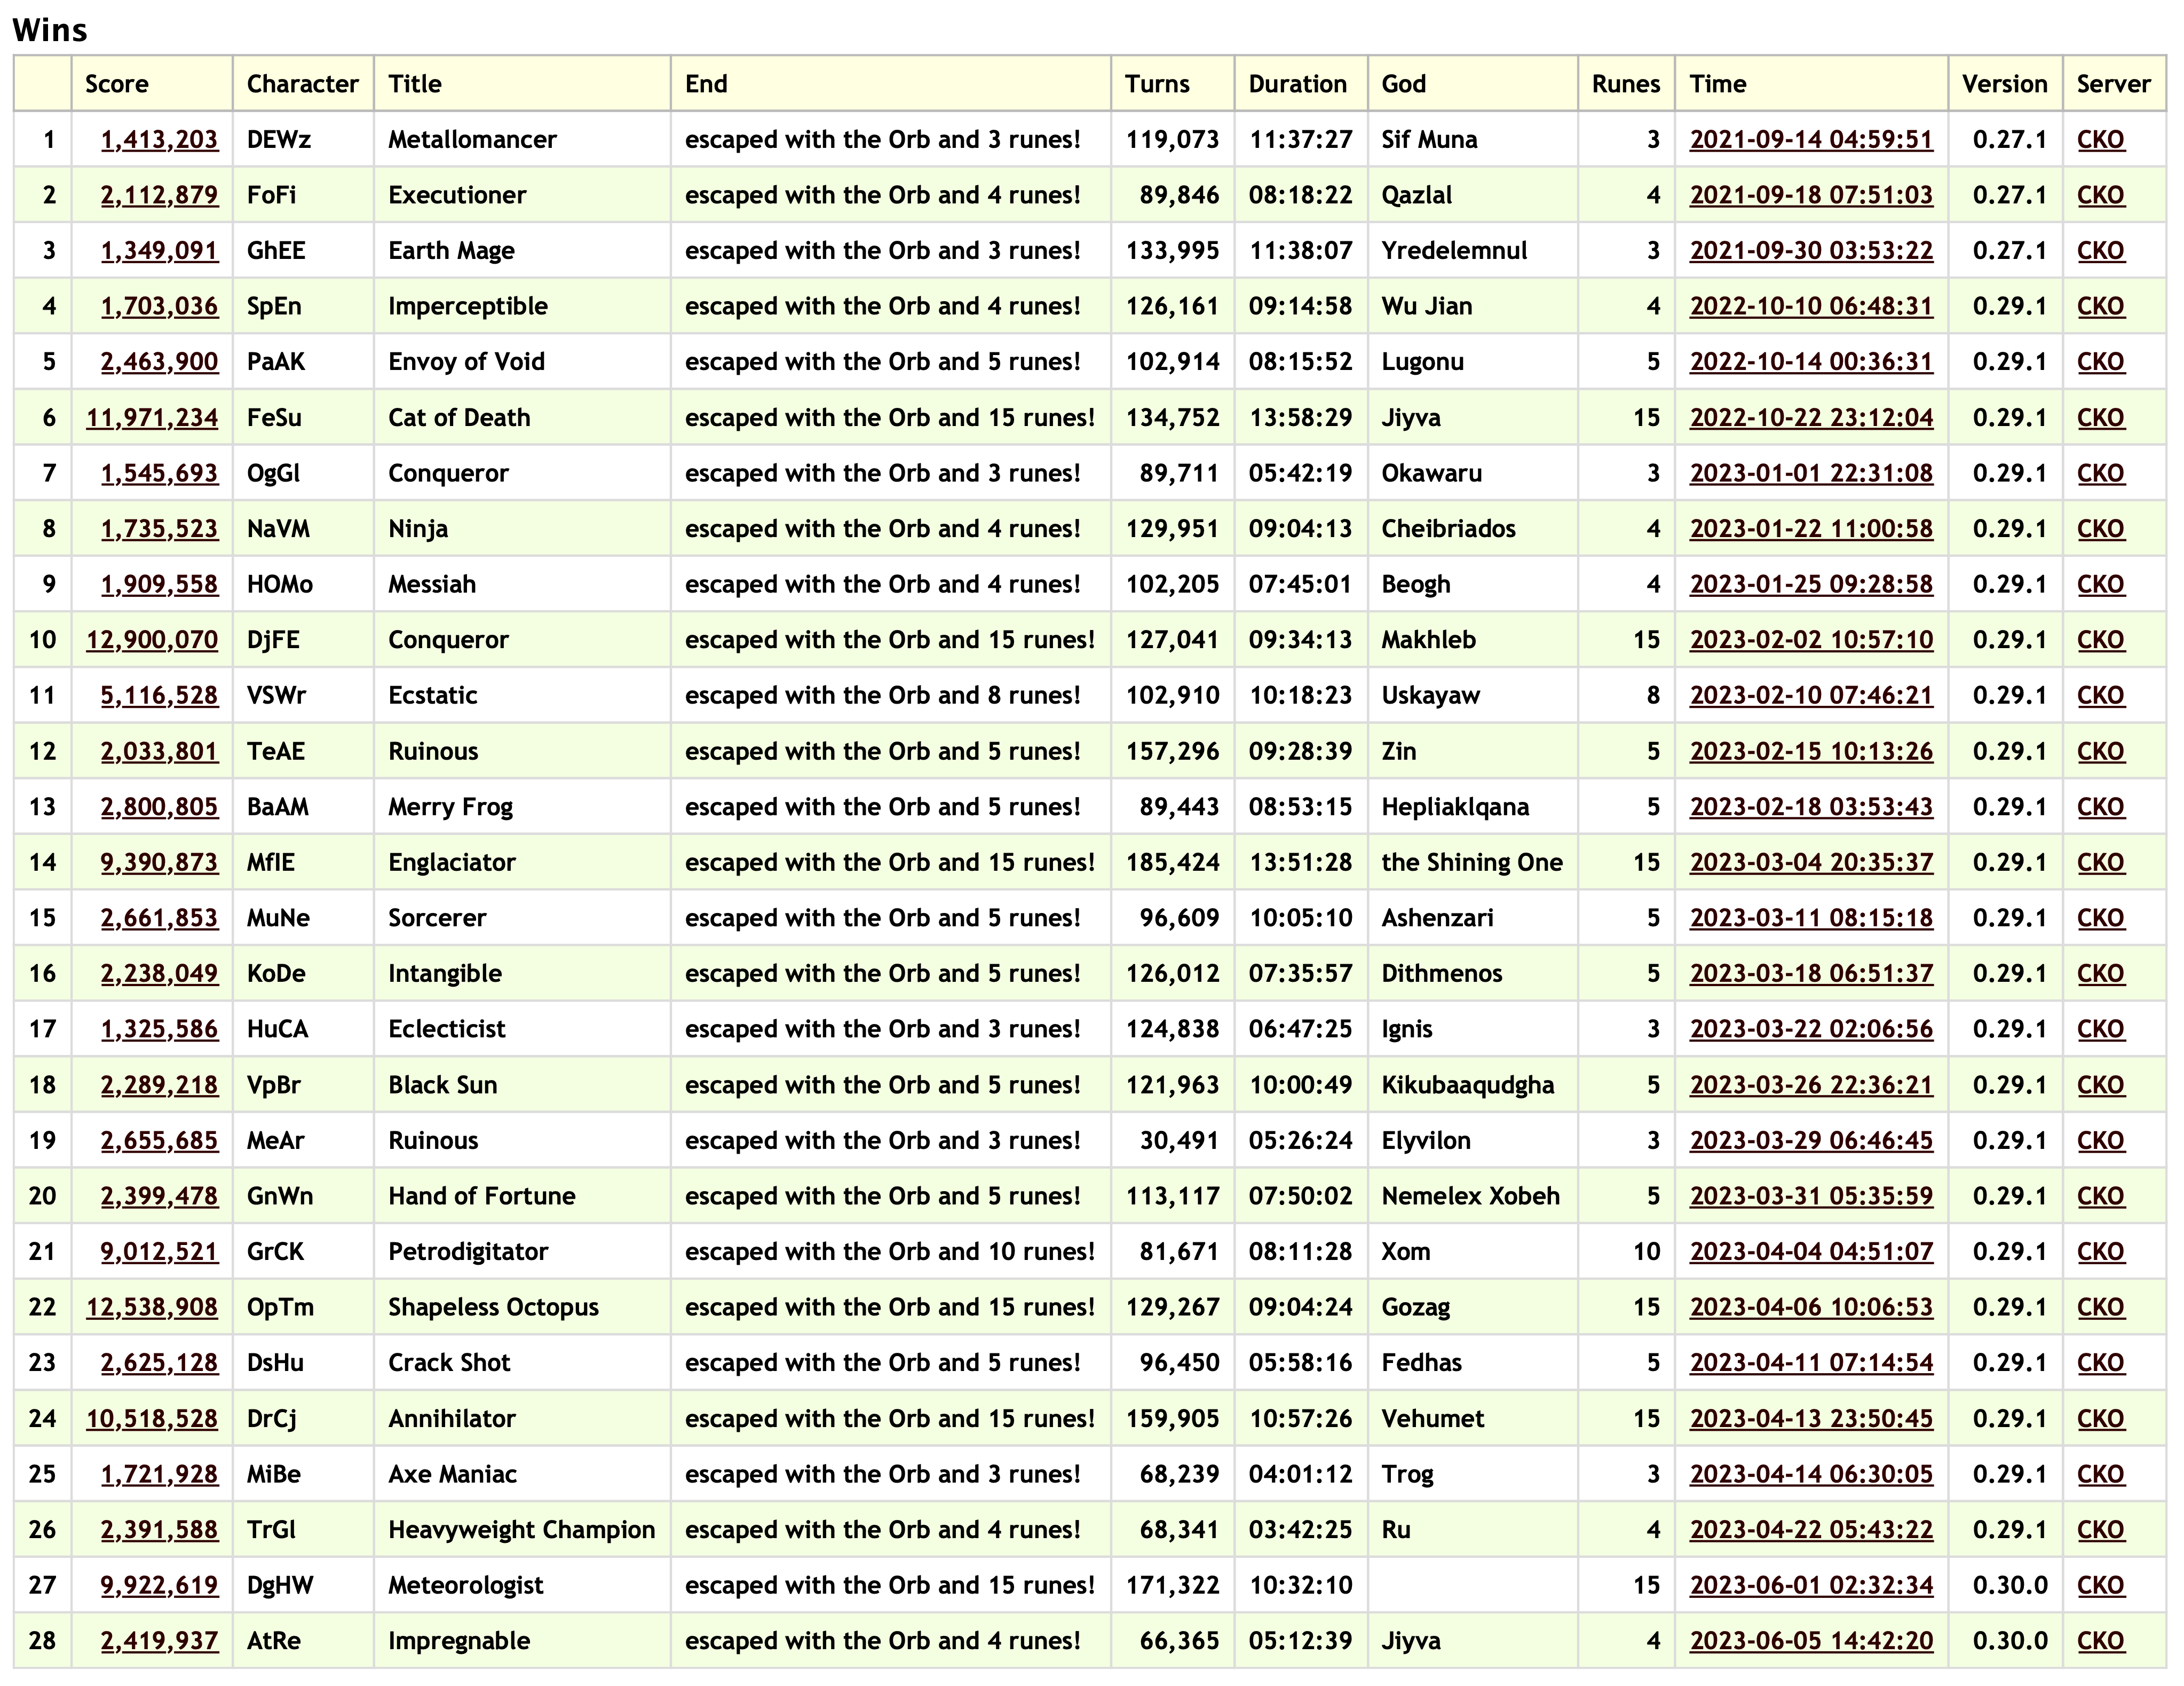The image size is (2184, 1686).
Task: Click the Duration column header
Action: tap(1301, 83)
